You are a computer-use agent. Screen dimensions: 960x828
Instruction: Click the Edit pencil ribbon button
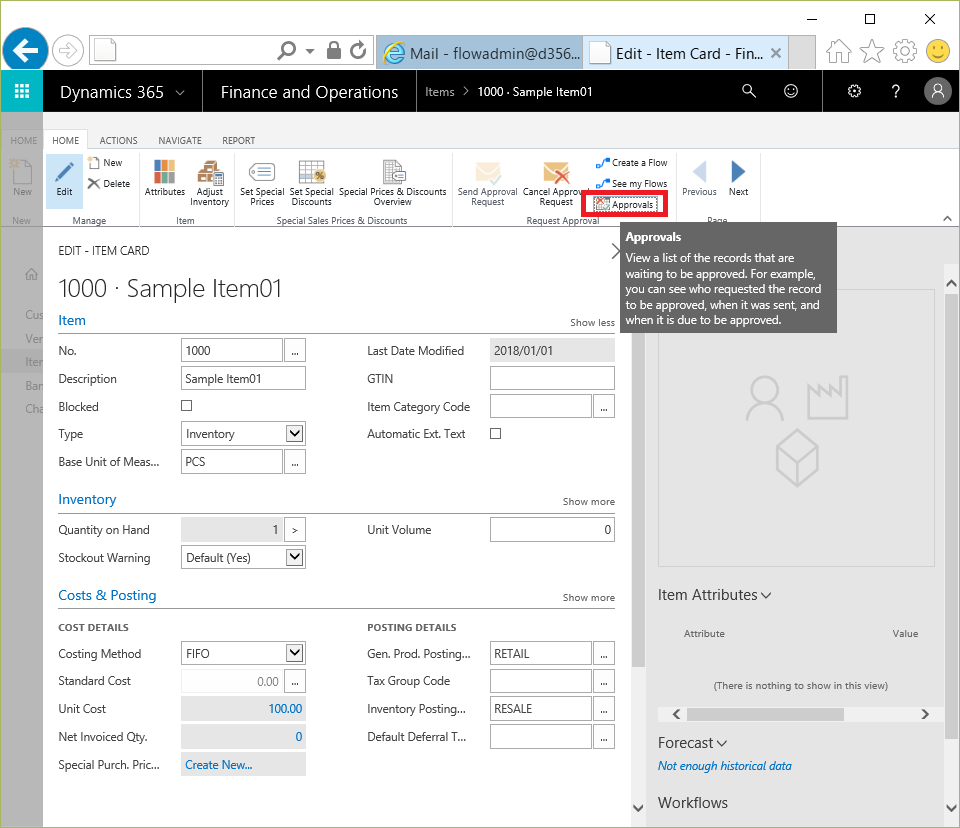click(x=64, y=179)
